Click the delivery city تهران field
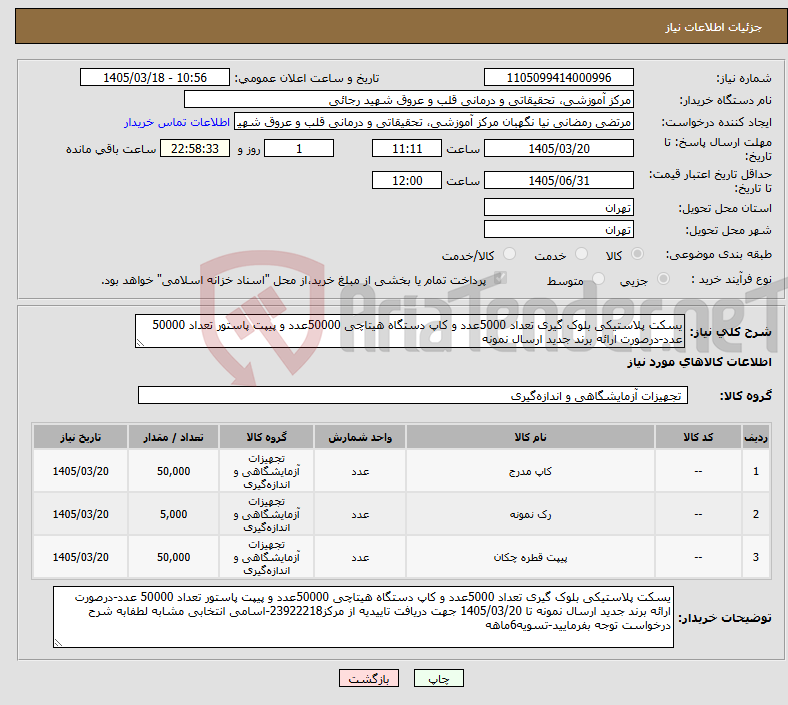788x705 pixels. 558,229
